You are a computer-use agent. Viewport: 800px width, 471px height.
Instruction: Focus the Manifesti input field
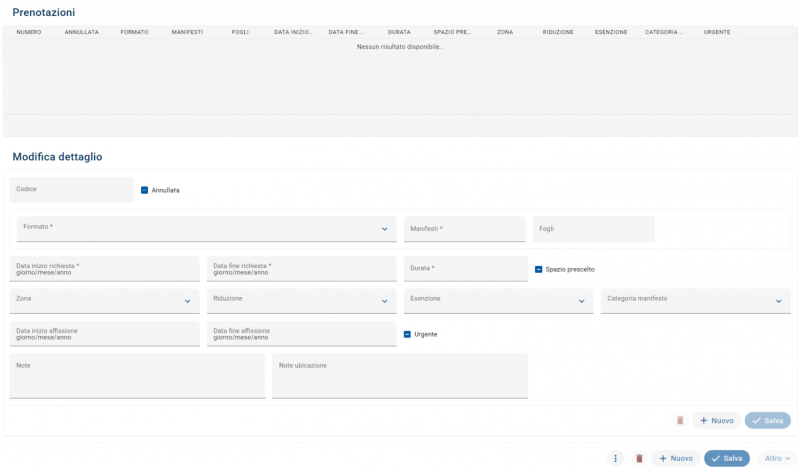pyautogui.click(x=465, y=230)
